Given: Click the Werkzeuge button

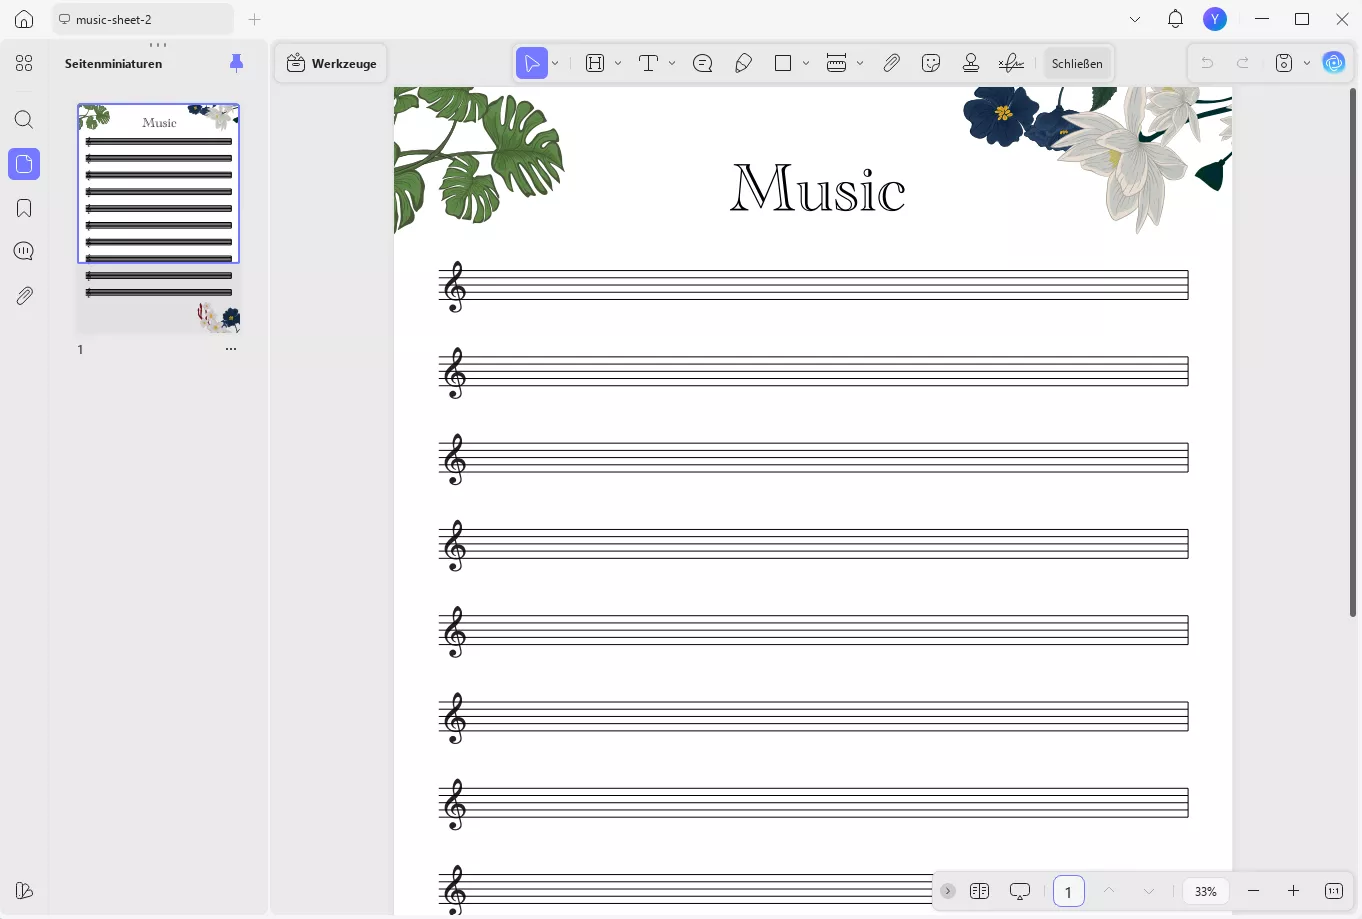Looking at the screenshot, I should pos(331,63).
